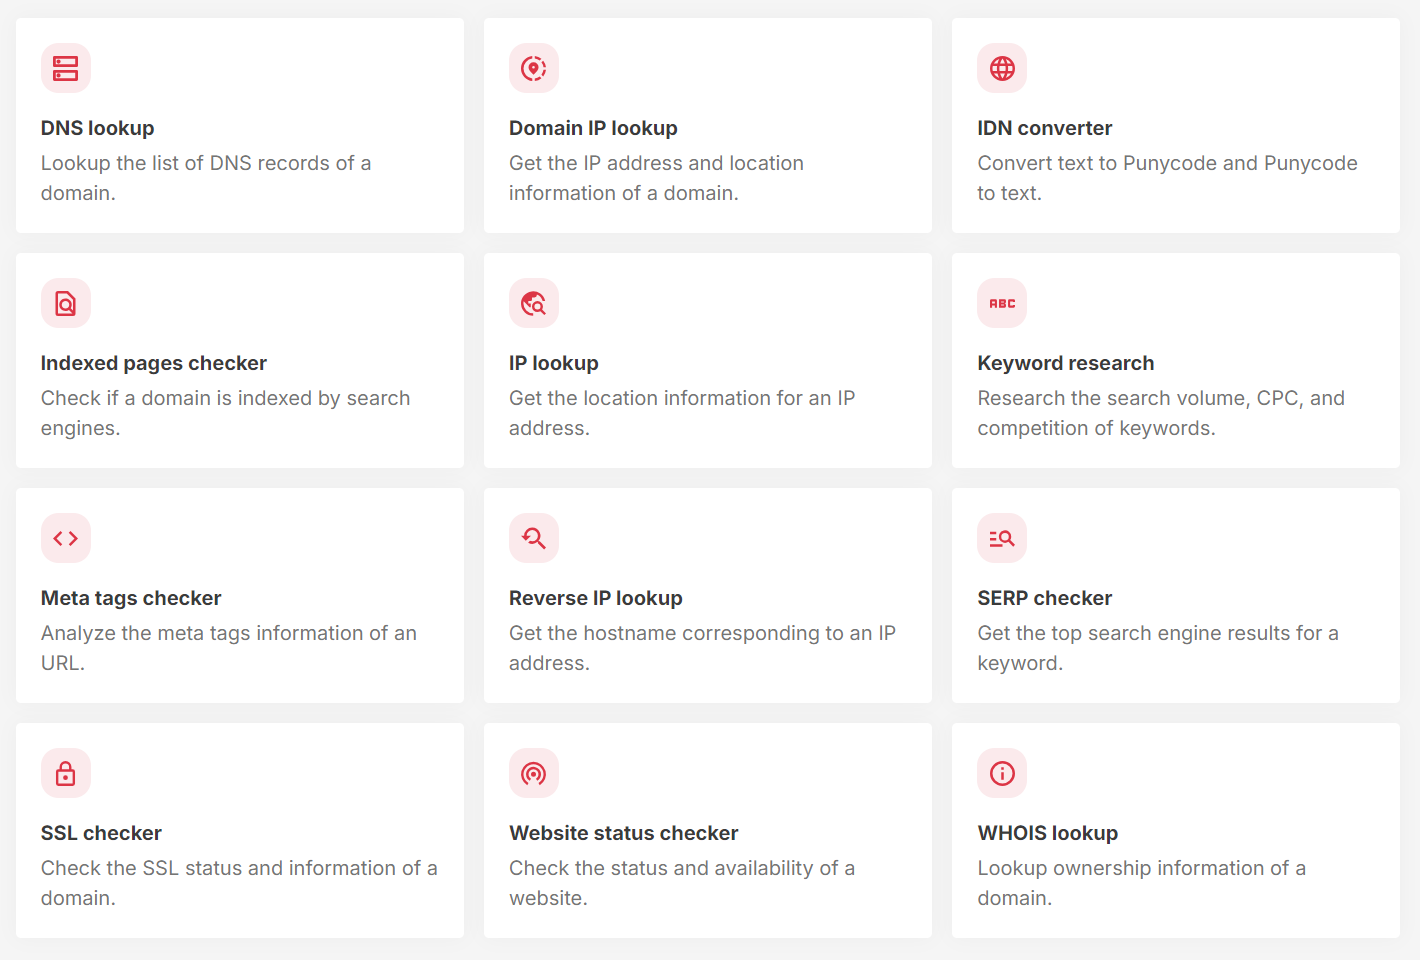
Task: Open the DNS lookup tool title
Action: coord(98,128)
